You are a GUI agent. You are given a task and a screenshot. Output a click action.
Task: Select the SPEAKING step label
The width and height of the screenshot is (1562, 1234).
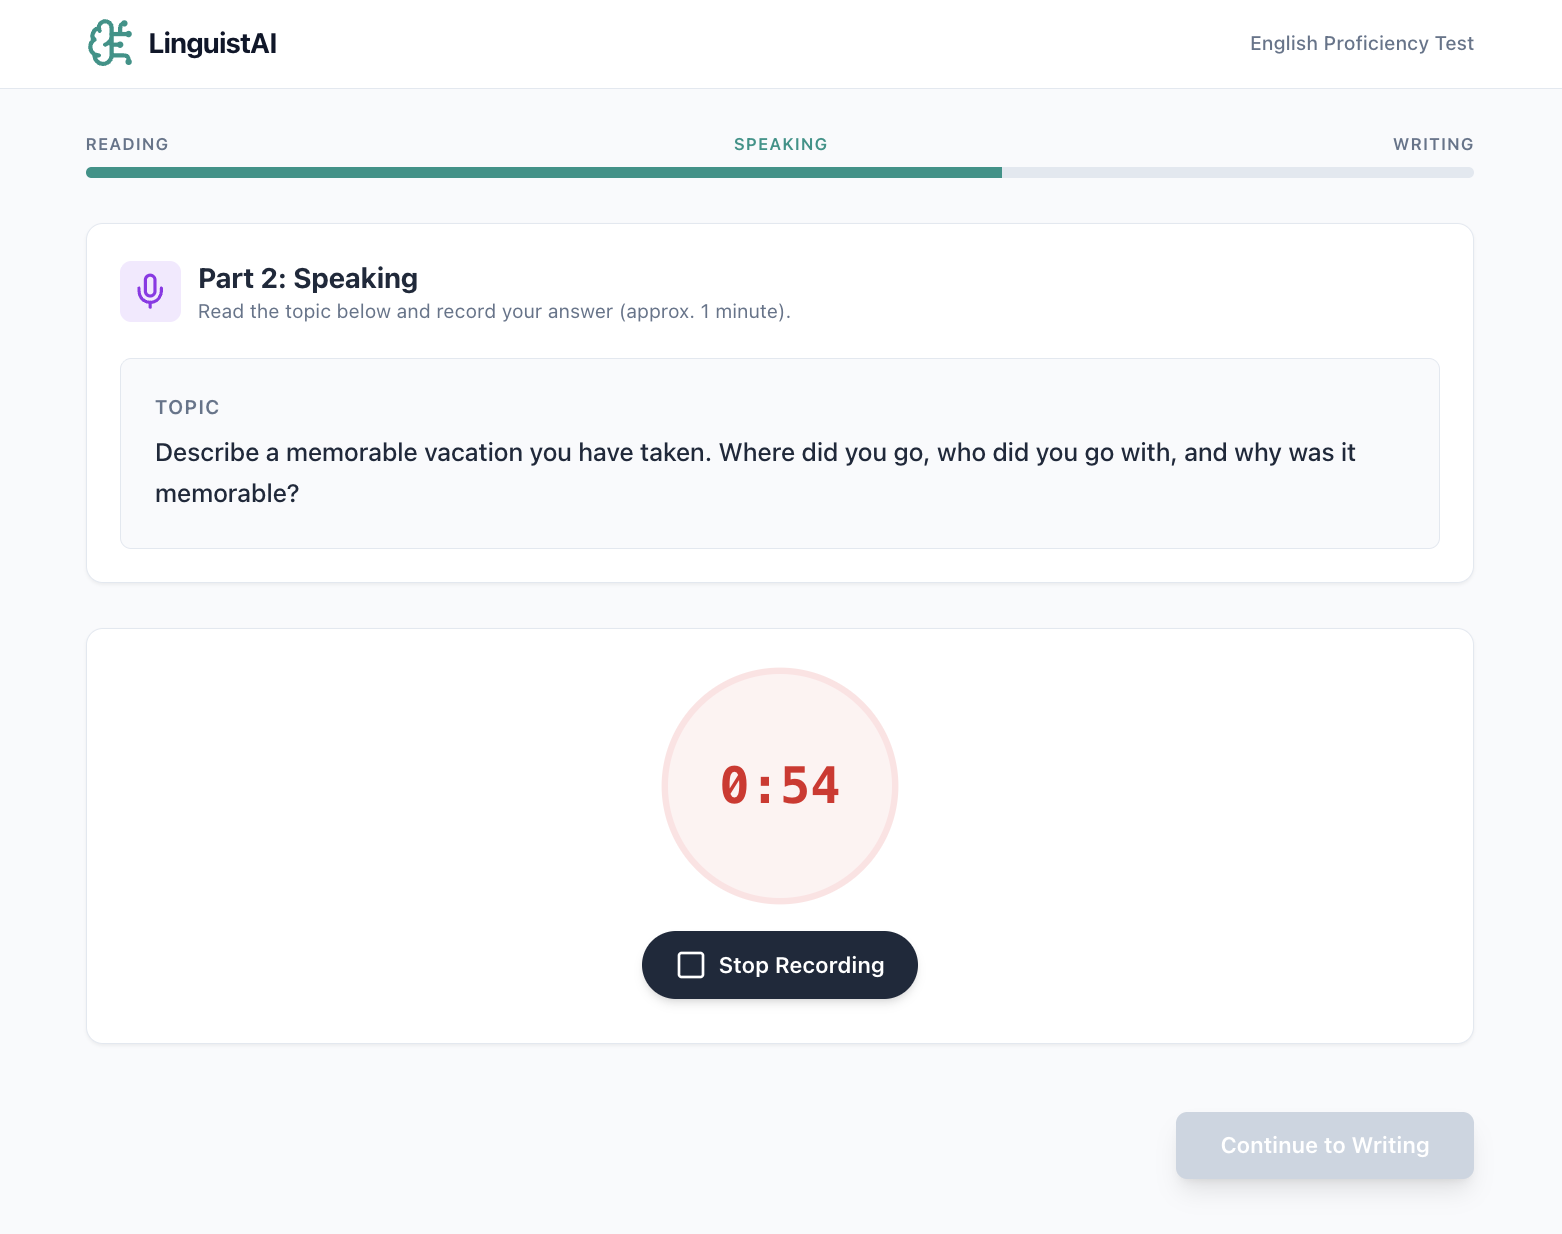(x=780, y=144)
